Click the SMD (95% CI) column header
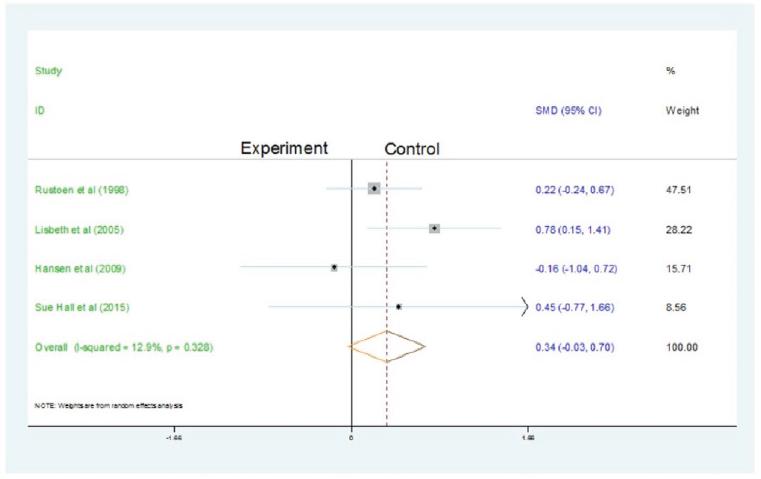Screen dimensions: 761x479 pos(568,110)
